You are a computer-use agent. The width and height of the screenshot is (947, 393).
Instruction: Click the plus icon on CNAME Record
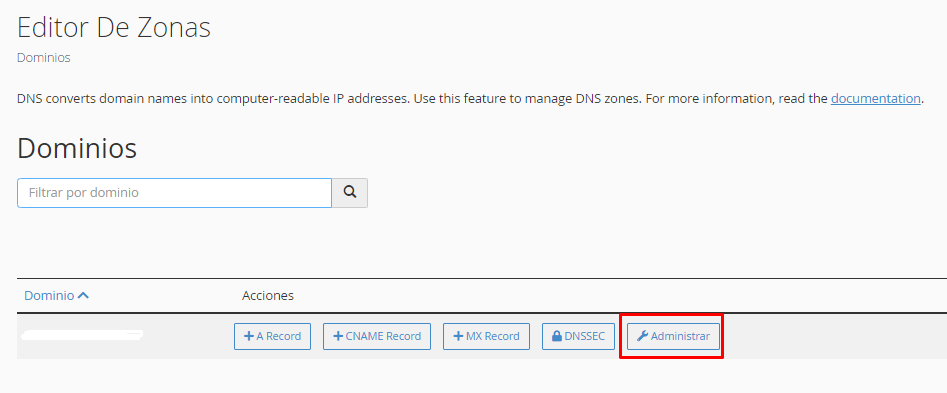coord(338,336)
